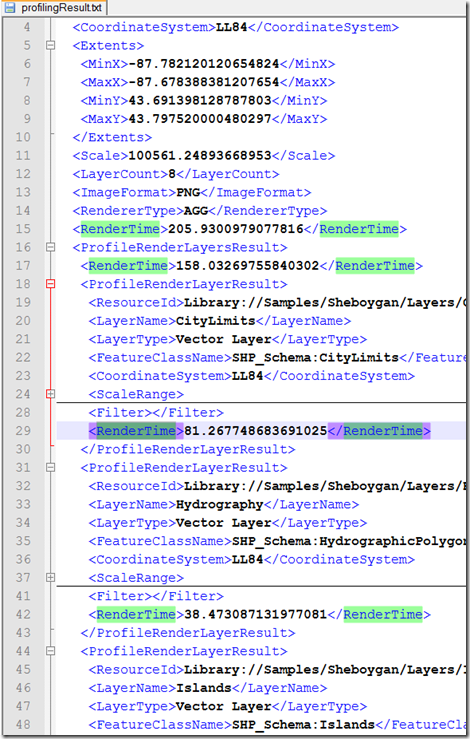This screenshot has height=739, width=470.
Task: Click the save icon on profilingResult.txt tab
Action: (x=9, y=8)
